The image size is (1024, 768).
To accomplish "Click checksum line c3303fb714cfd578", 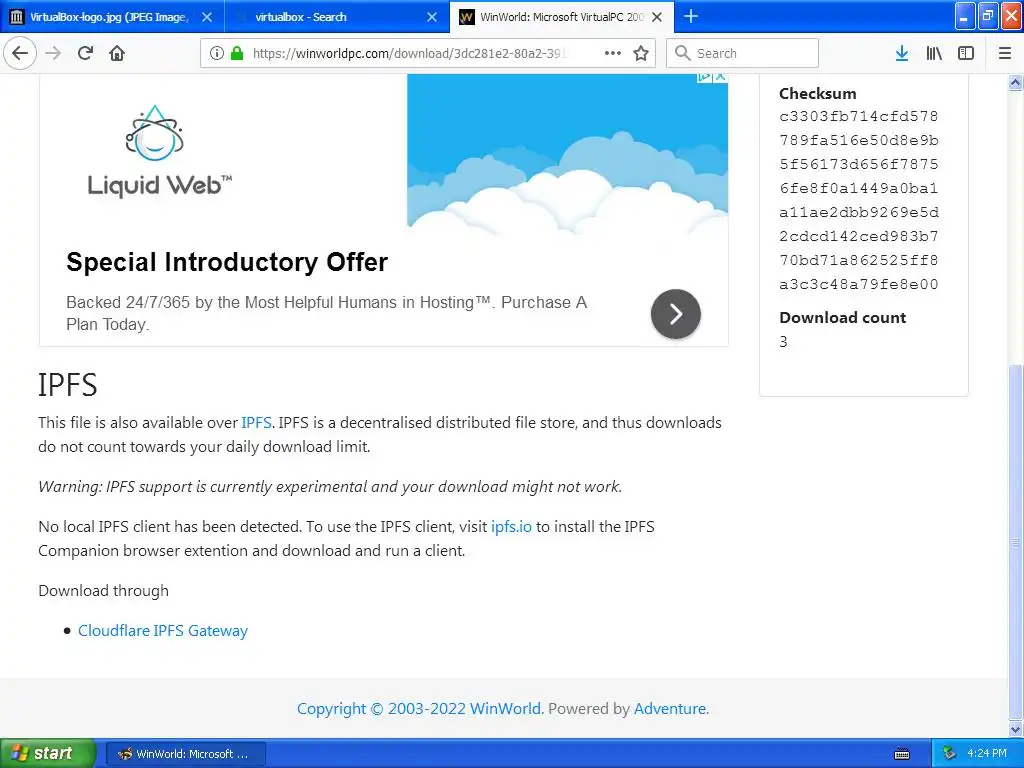I will pyautogui.click(x=859, y=116).
